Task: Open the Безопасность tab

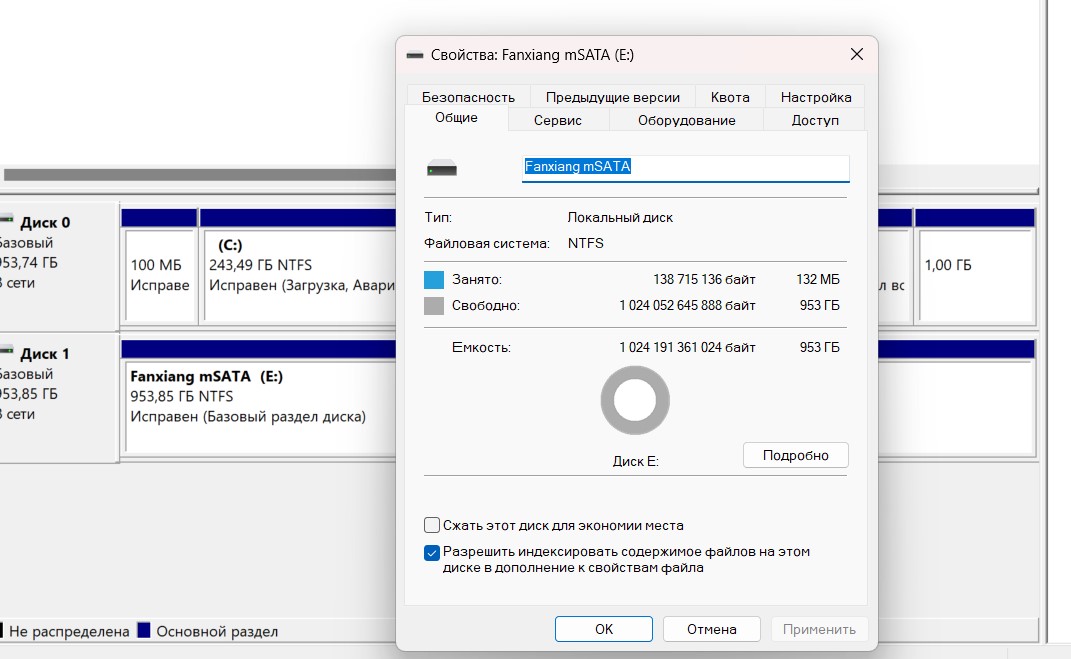Action: click(468, 97)
